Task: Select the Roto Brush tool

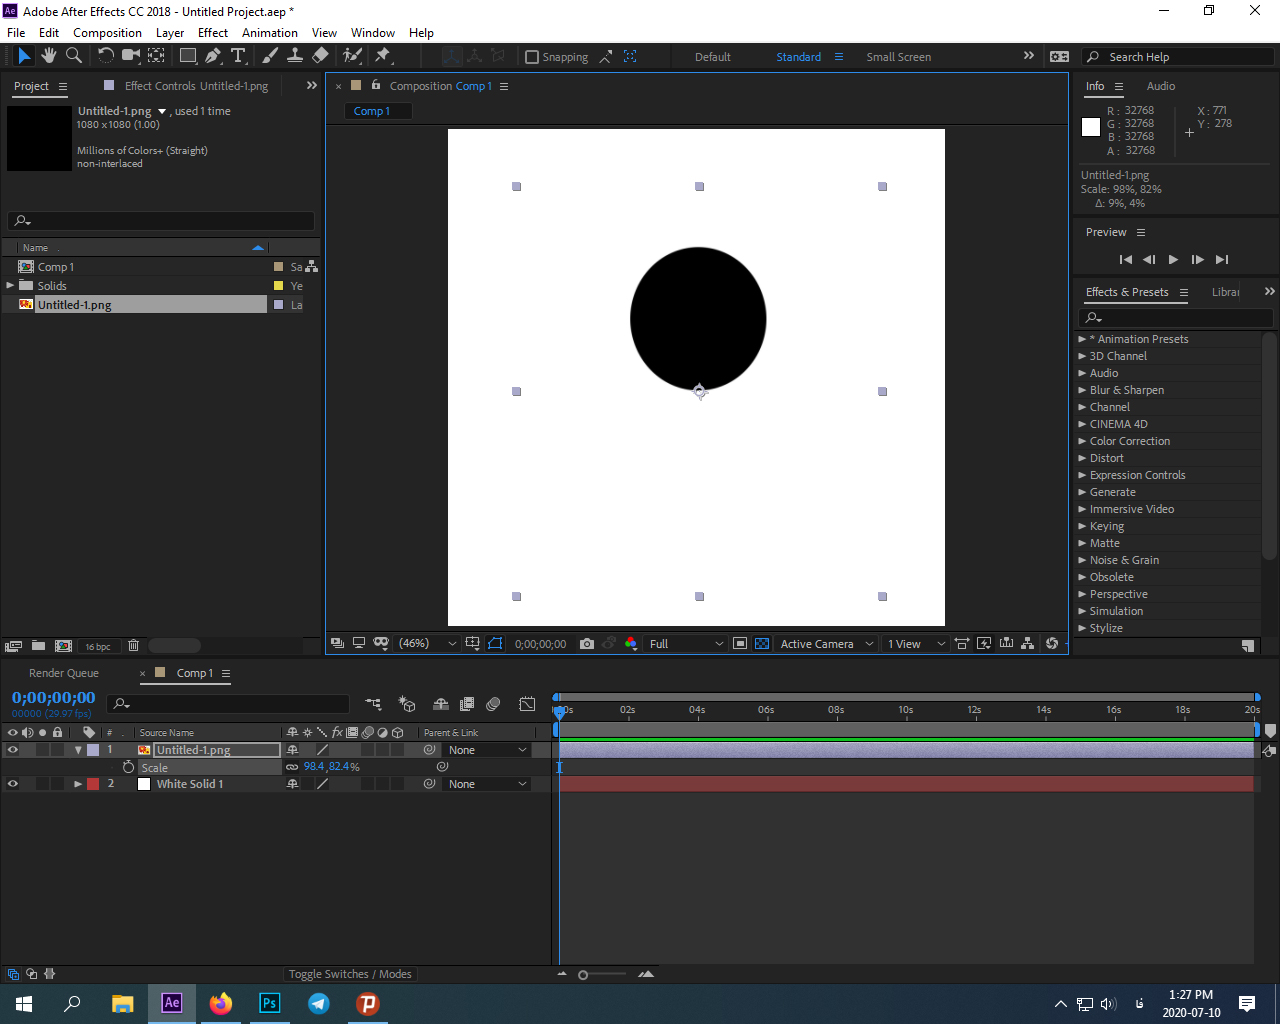Action: pyautogui.click(x=352, y=56)
